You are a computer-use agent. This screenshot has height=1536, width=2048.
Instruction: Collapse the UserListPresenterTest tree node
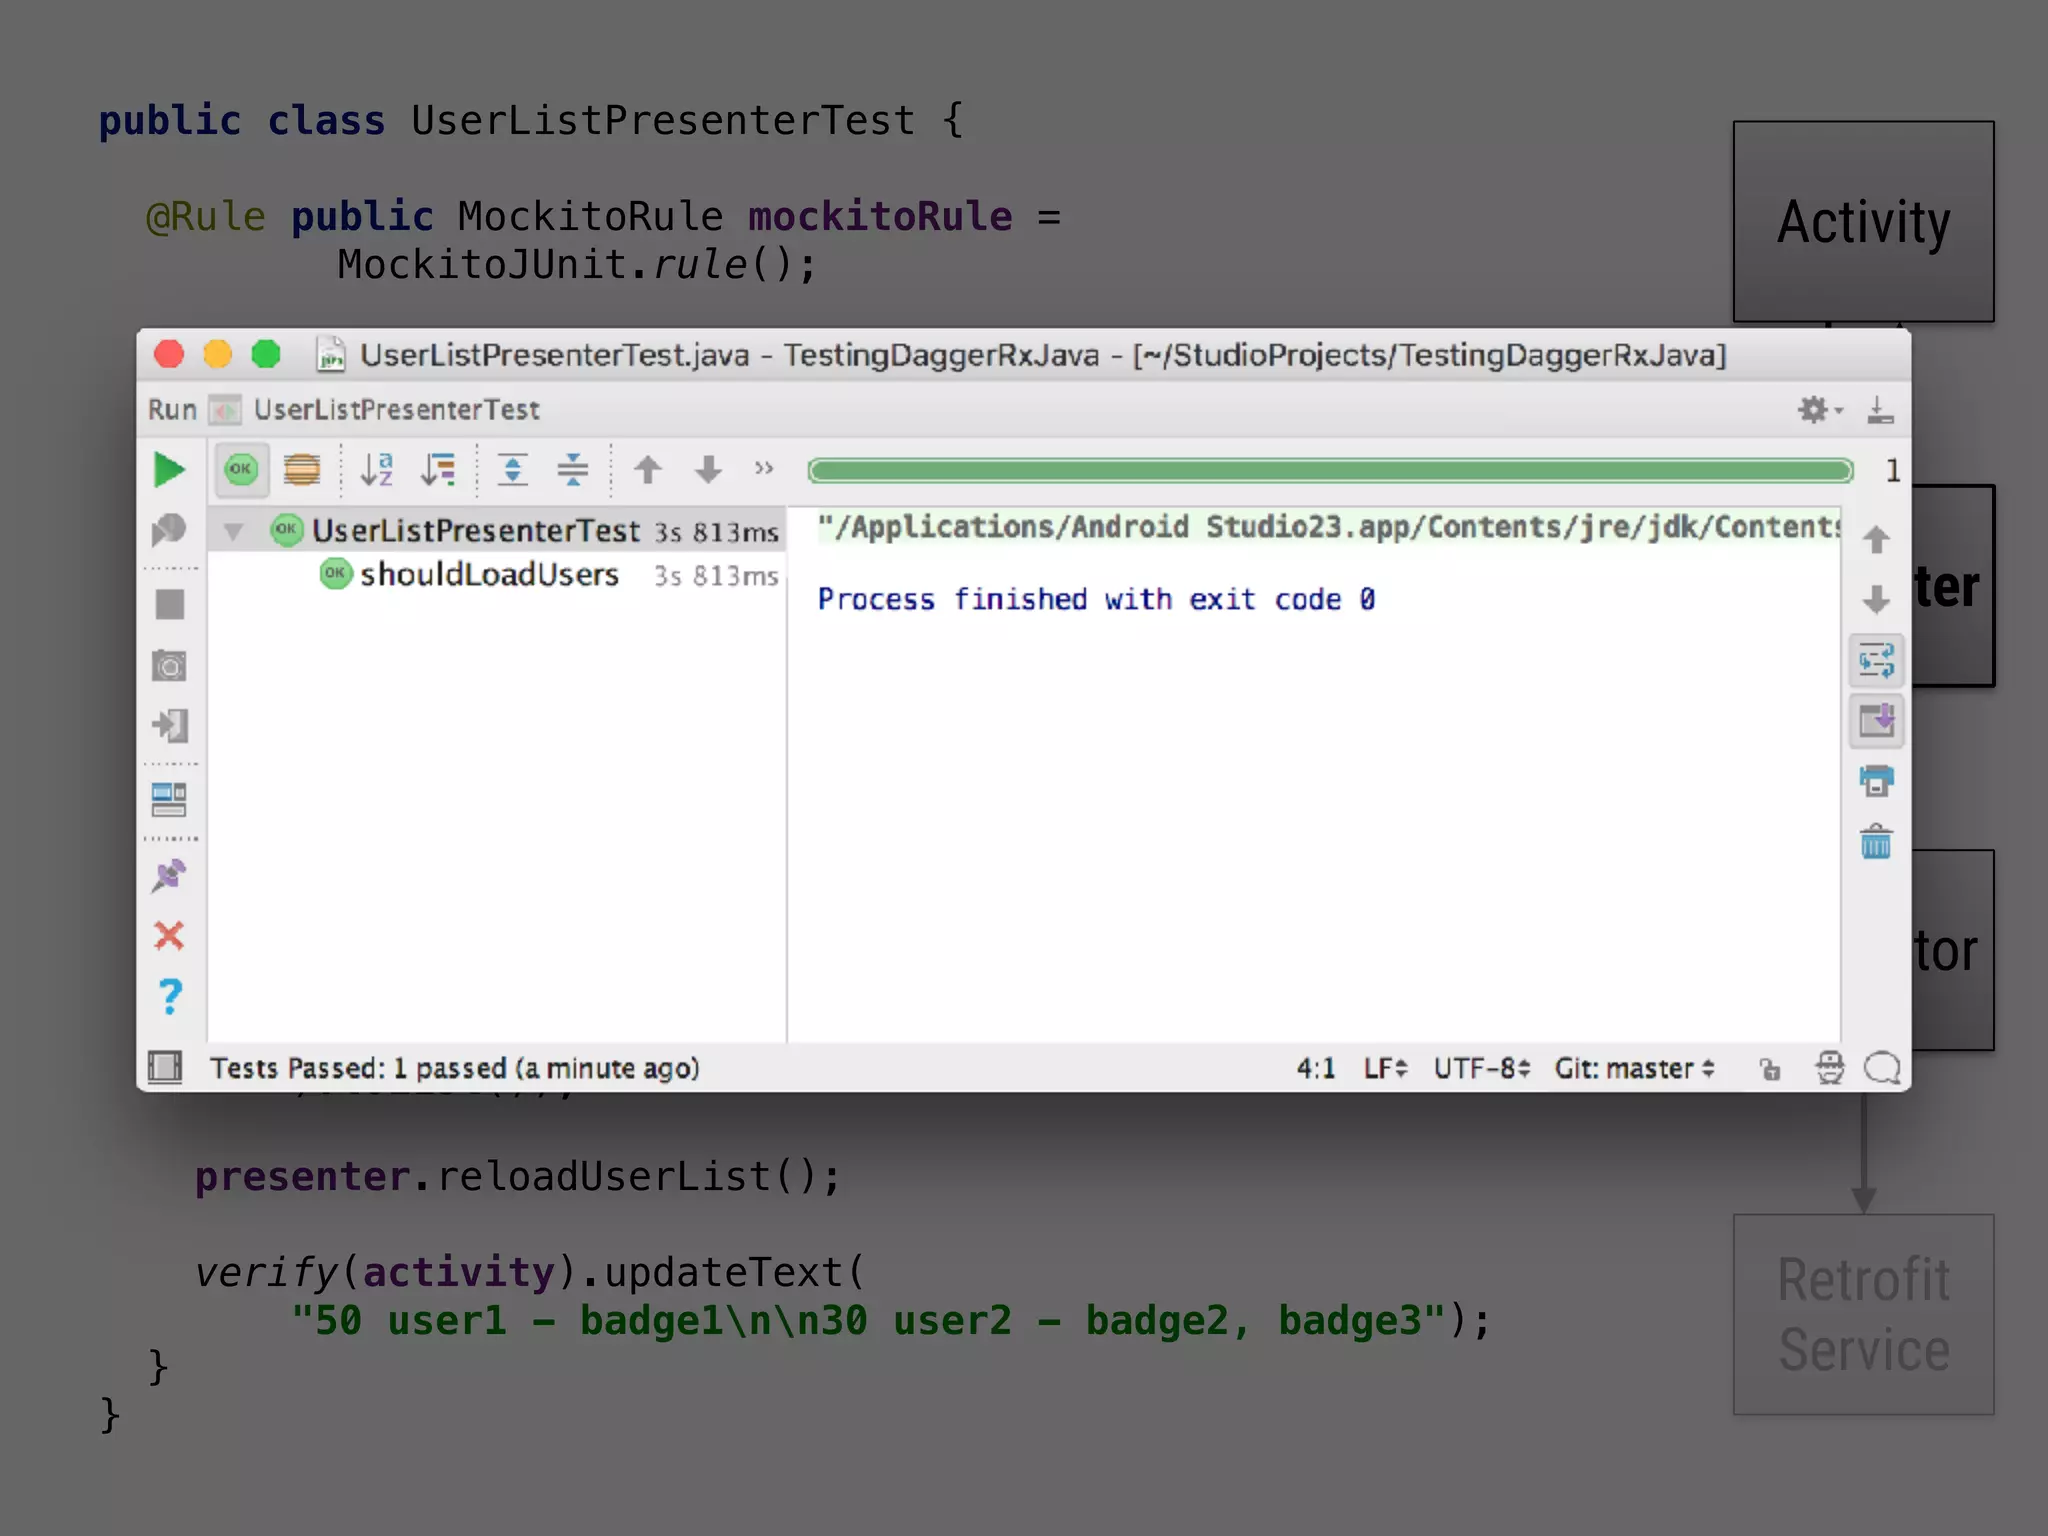click(233, 531)
